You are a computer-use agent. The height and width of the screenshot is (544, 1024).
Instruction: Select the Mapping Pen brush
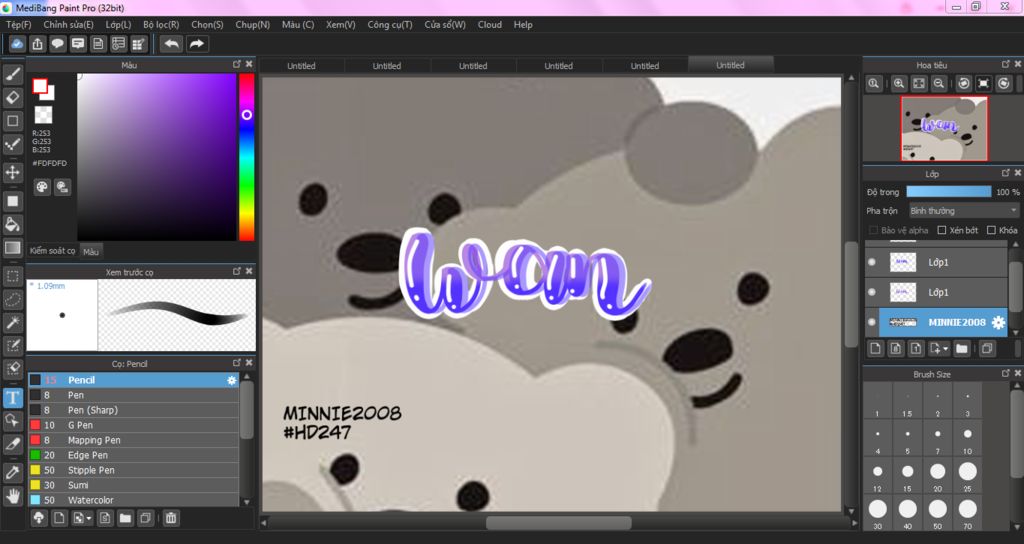133,440
